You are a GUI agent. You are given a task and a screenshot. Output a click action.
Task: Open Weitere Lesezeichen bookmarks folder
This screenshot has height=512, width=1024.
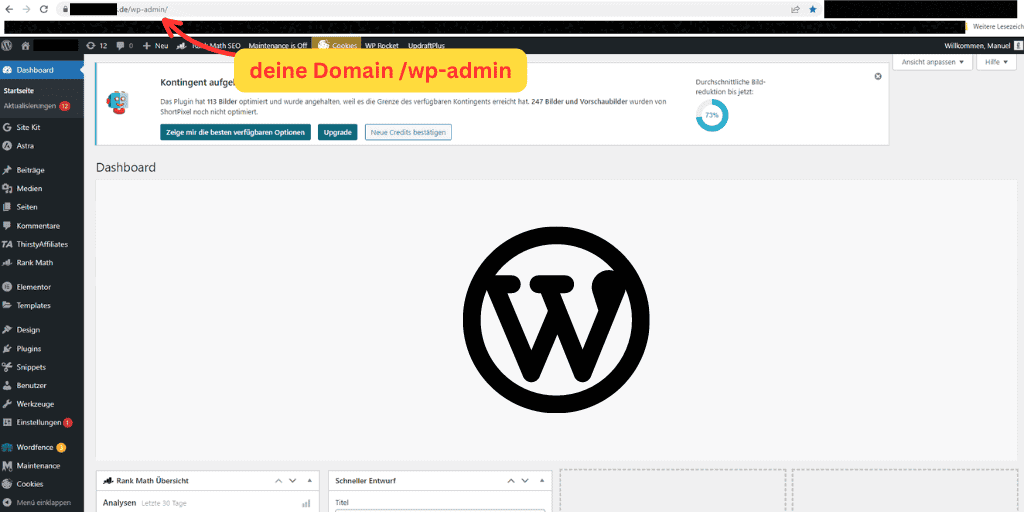[999, 27]
